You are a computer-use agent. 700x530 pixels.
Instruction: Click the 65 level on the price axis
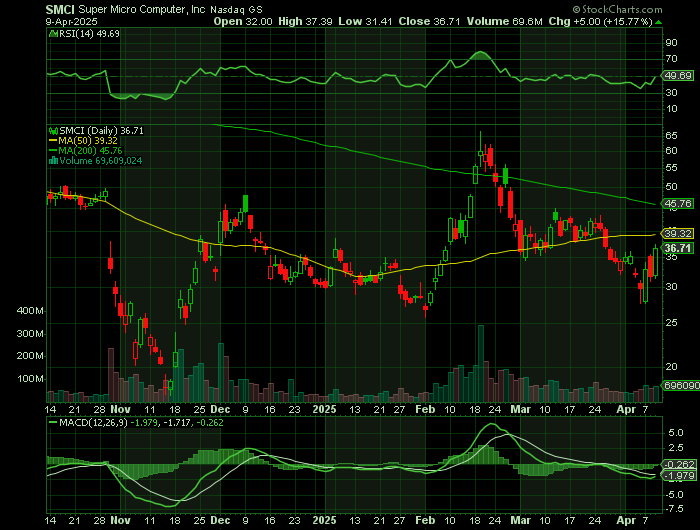click(x=671, y=136)
